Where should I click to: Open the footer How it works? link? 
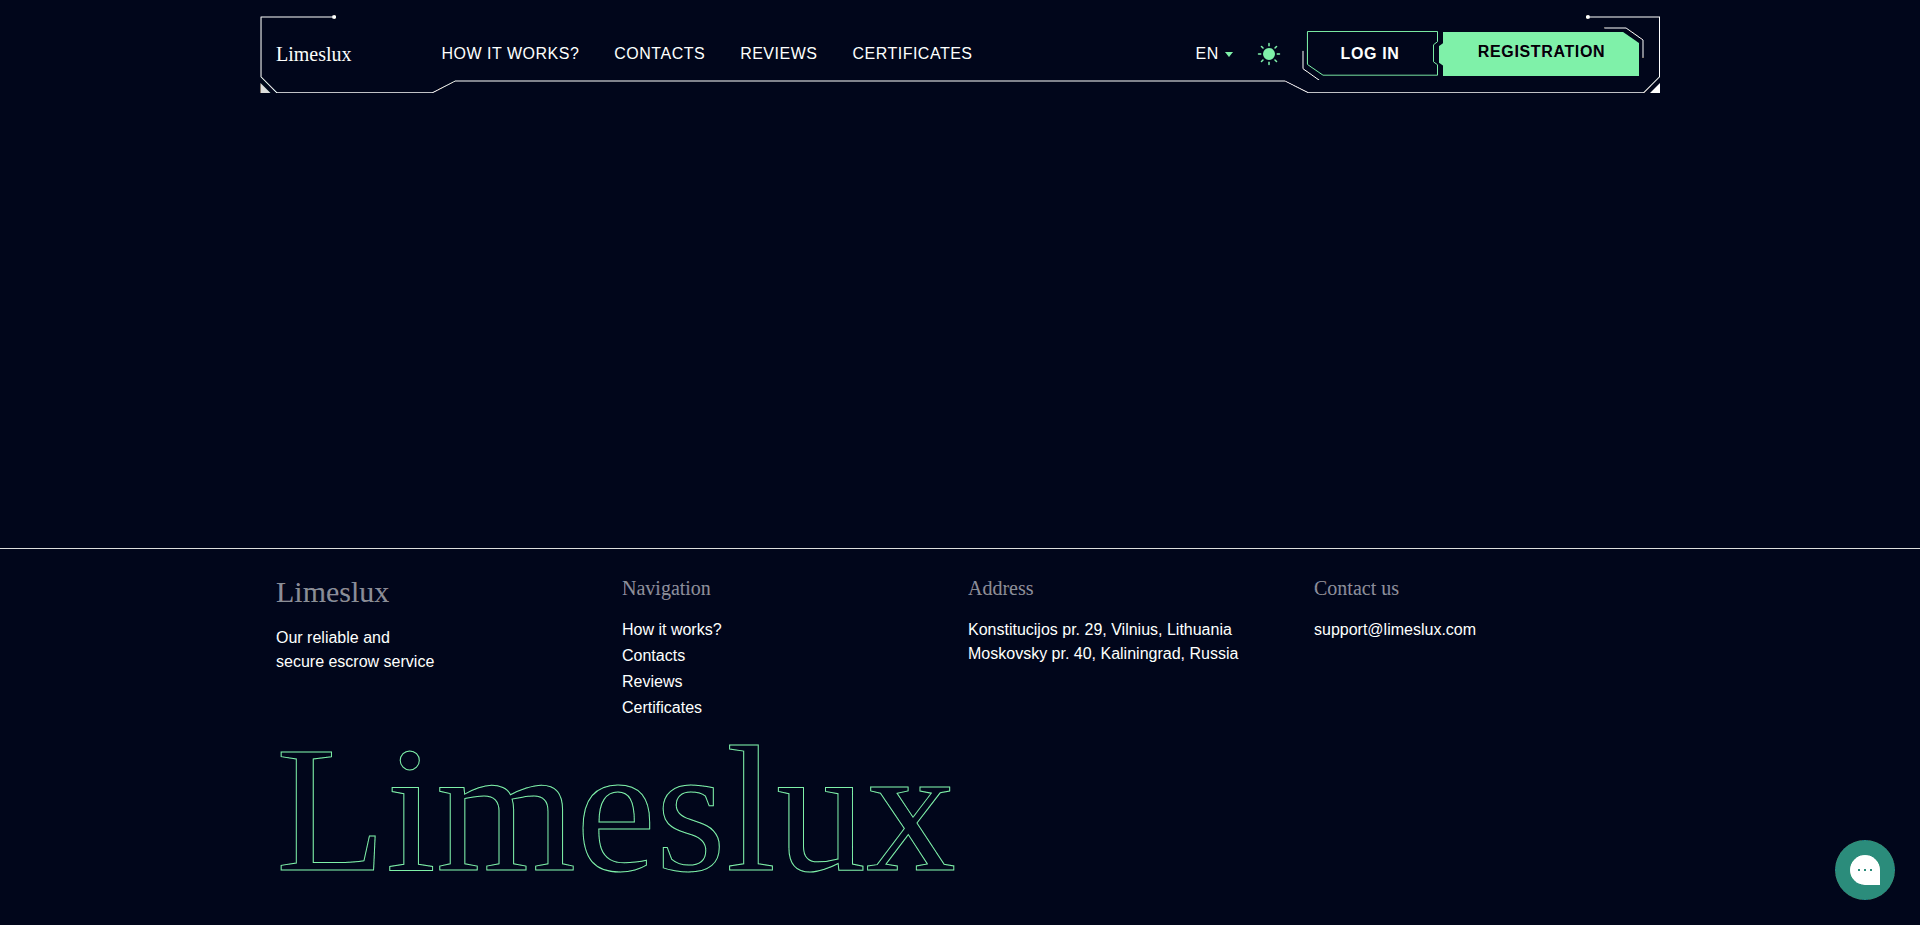click(671, 629)
